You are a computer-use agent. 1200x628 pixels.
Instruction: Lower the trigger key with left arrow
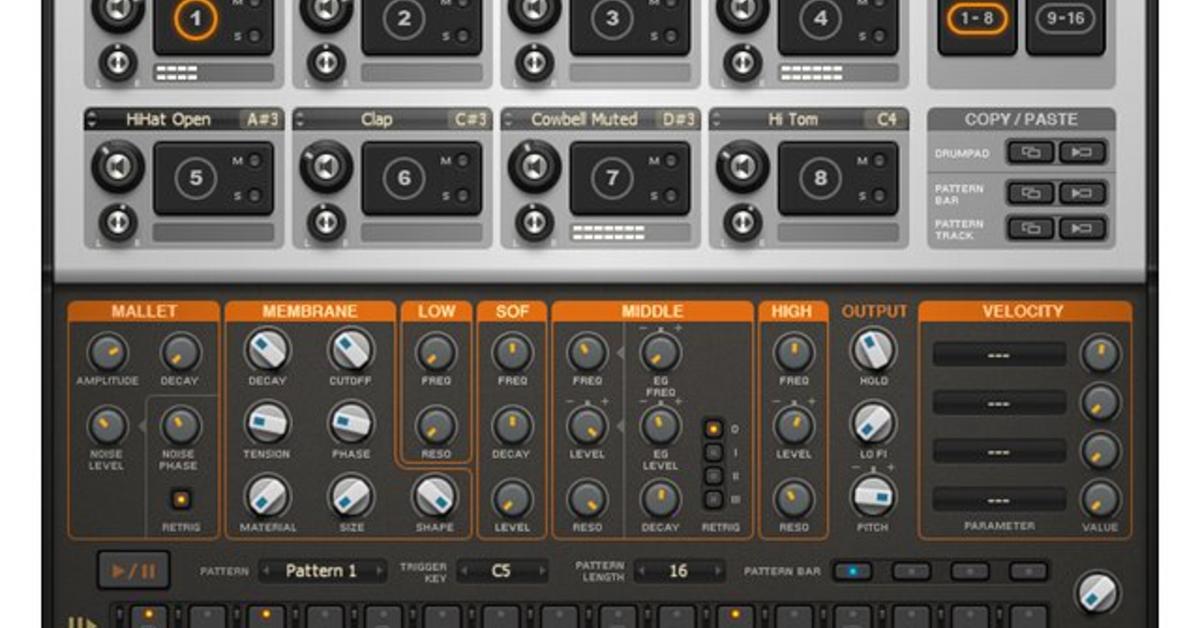tap(464, 571)
